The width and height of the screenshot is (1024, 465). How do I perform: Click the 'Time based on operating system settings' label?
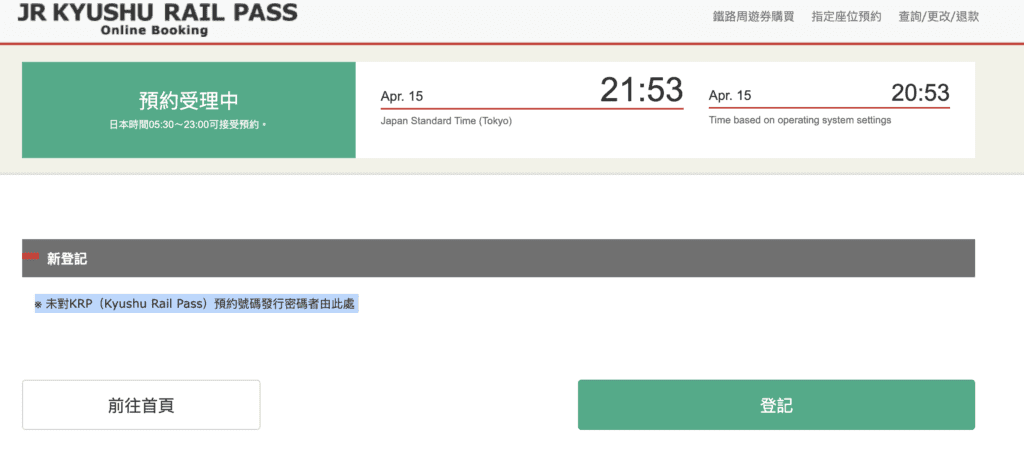pos(799,120)
